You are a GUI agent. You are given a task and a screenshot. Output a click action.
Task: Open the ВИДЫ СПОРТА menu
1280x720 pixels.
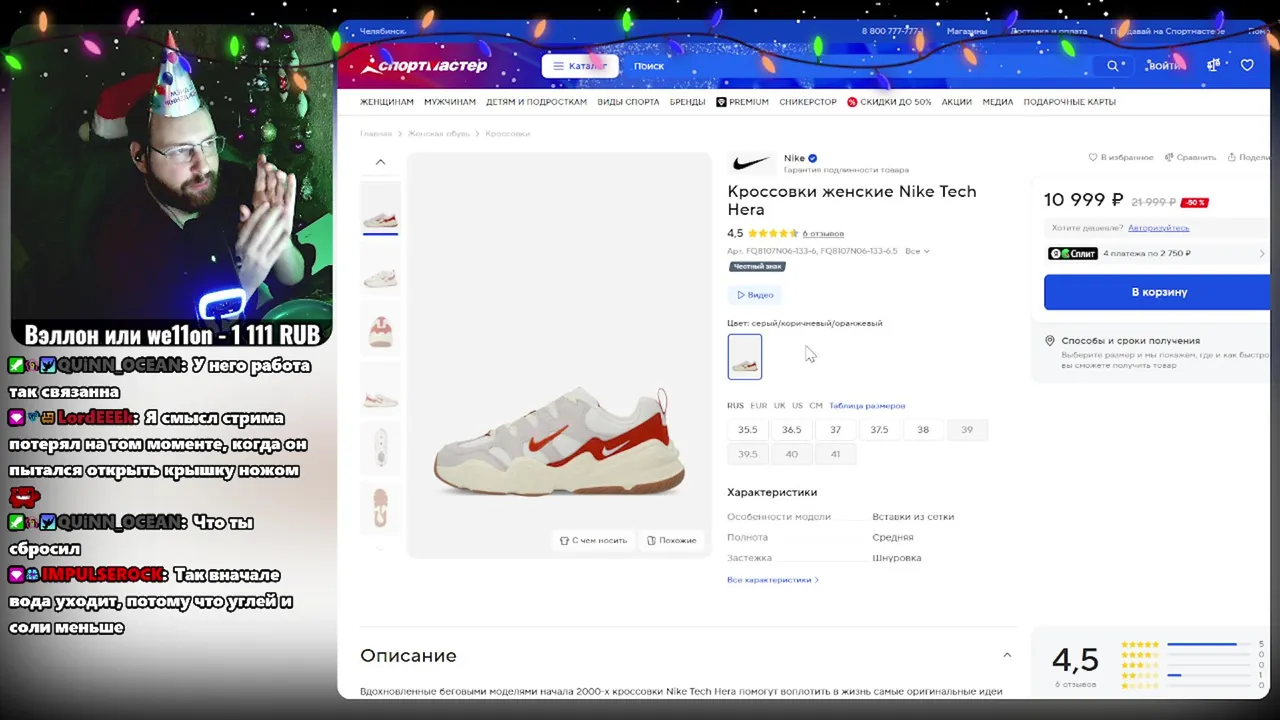click(x=628, y=102)
